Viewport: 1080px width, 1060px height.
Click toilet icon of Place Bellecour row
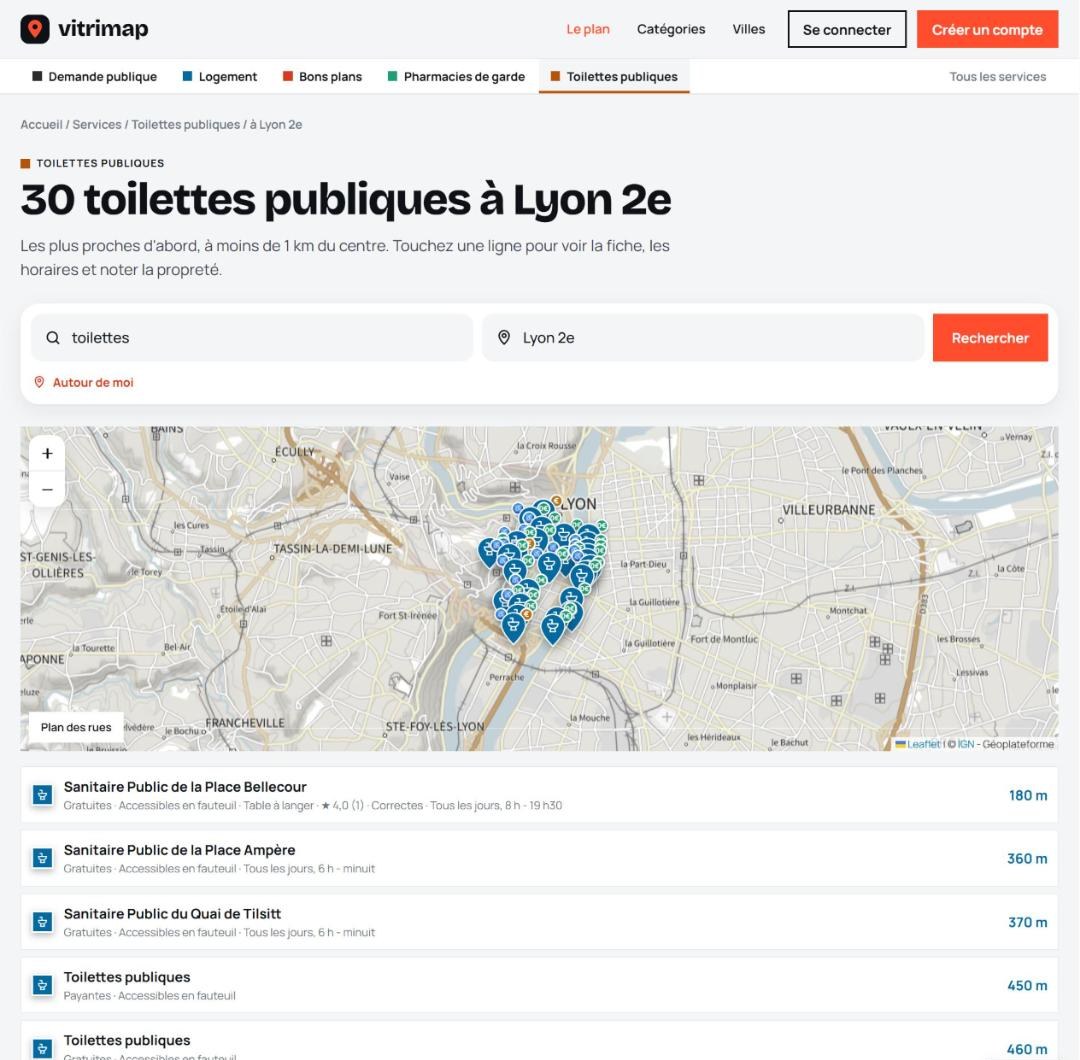43,795
